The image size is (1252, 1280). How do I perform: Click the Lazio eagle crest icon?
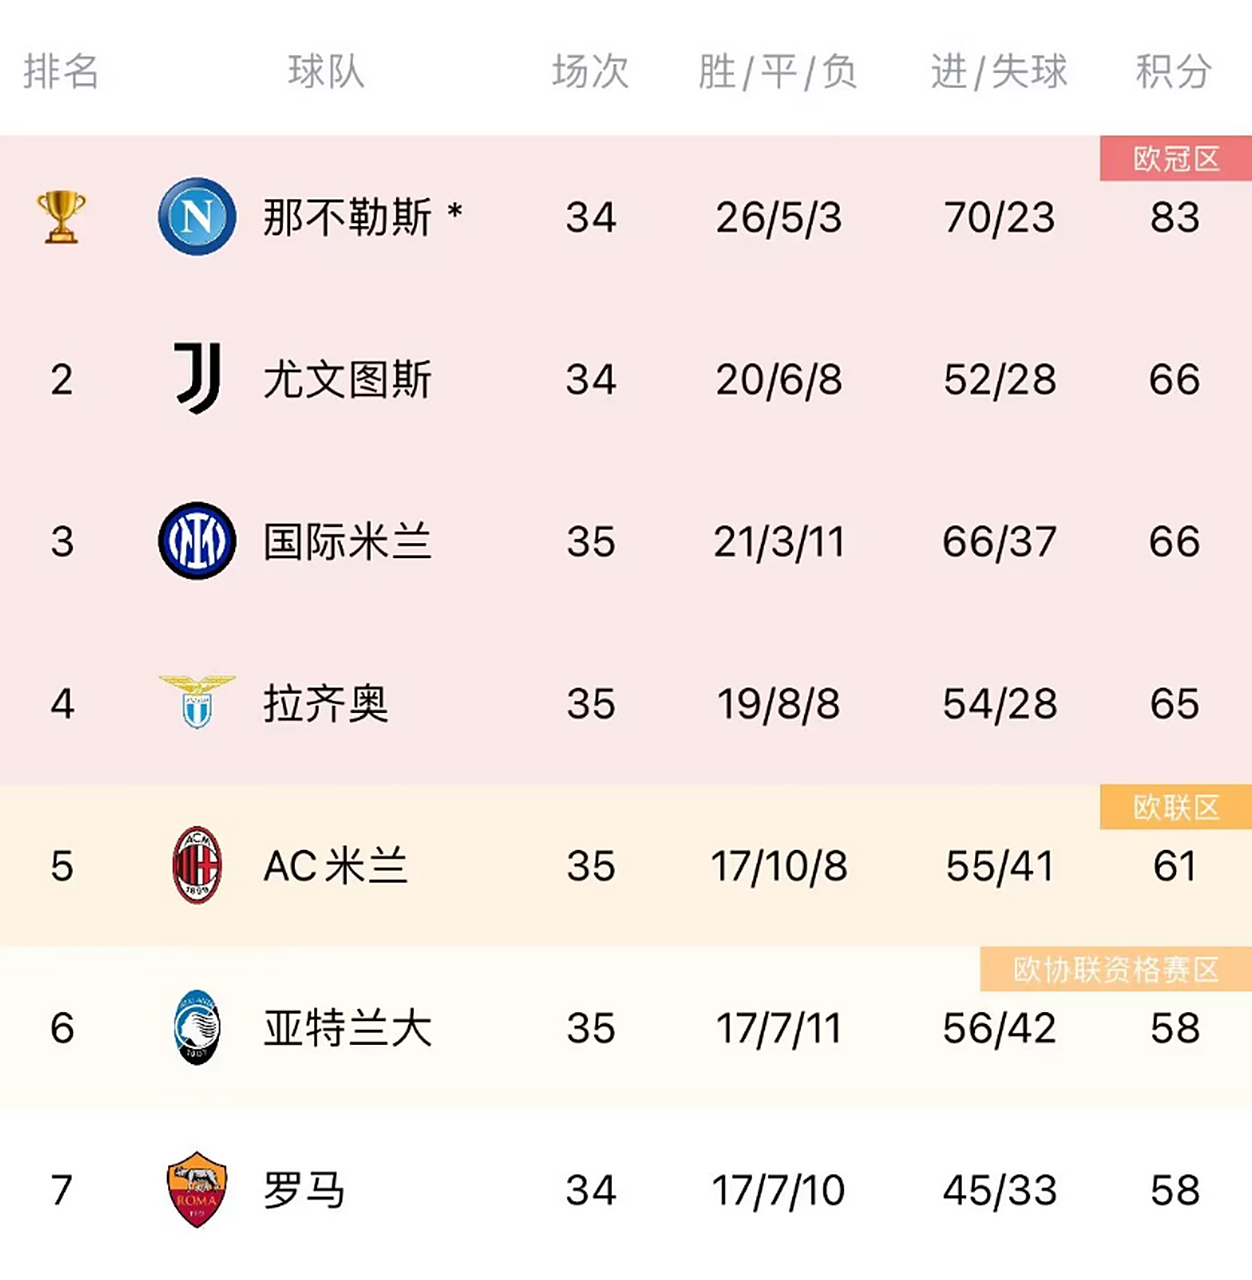197,702
